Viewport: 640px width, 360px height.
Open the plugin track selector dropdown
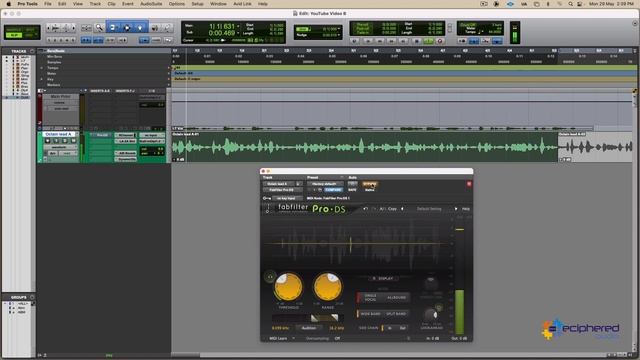pyautogui.click(x=280, y=184)
